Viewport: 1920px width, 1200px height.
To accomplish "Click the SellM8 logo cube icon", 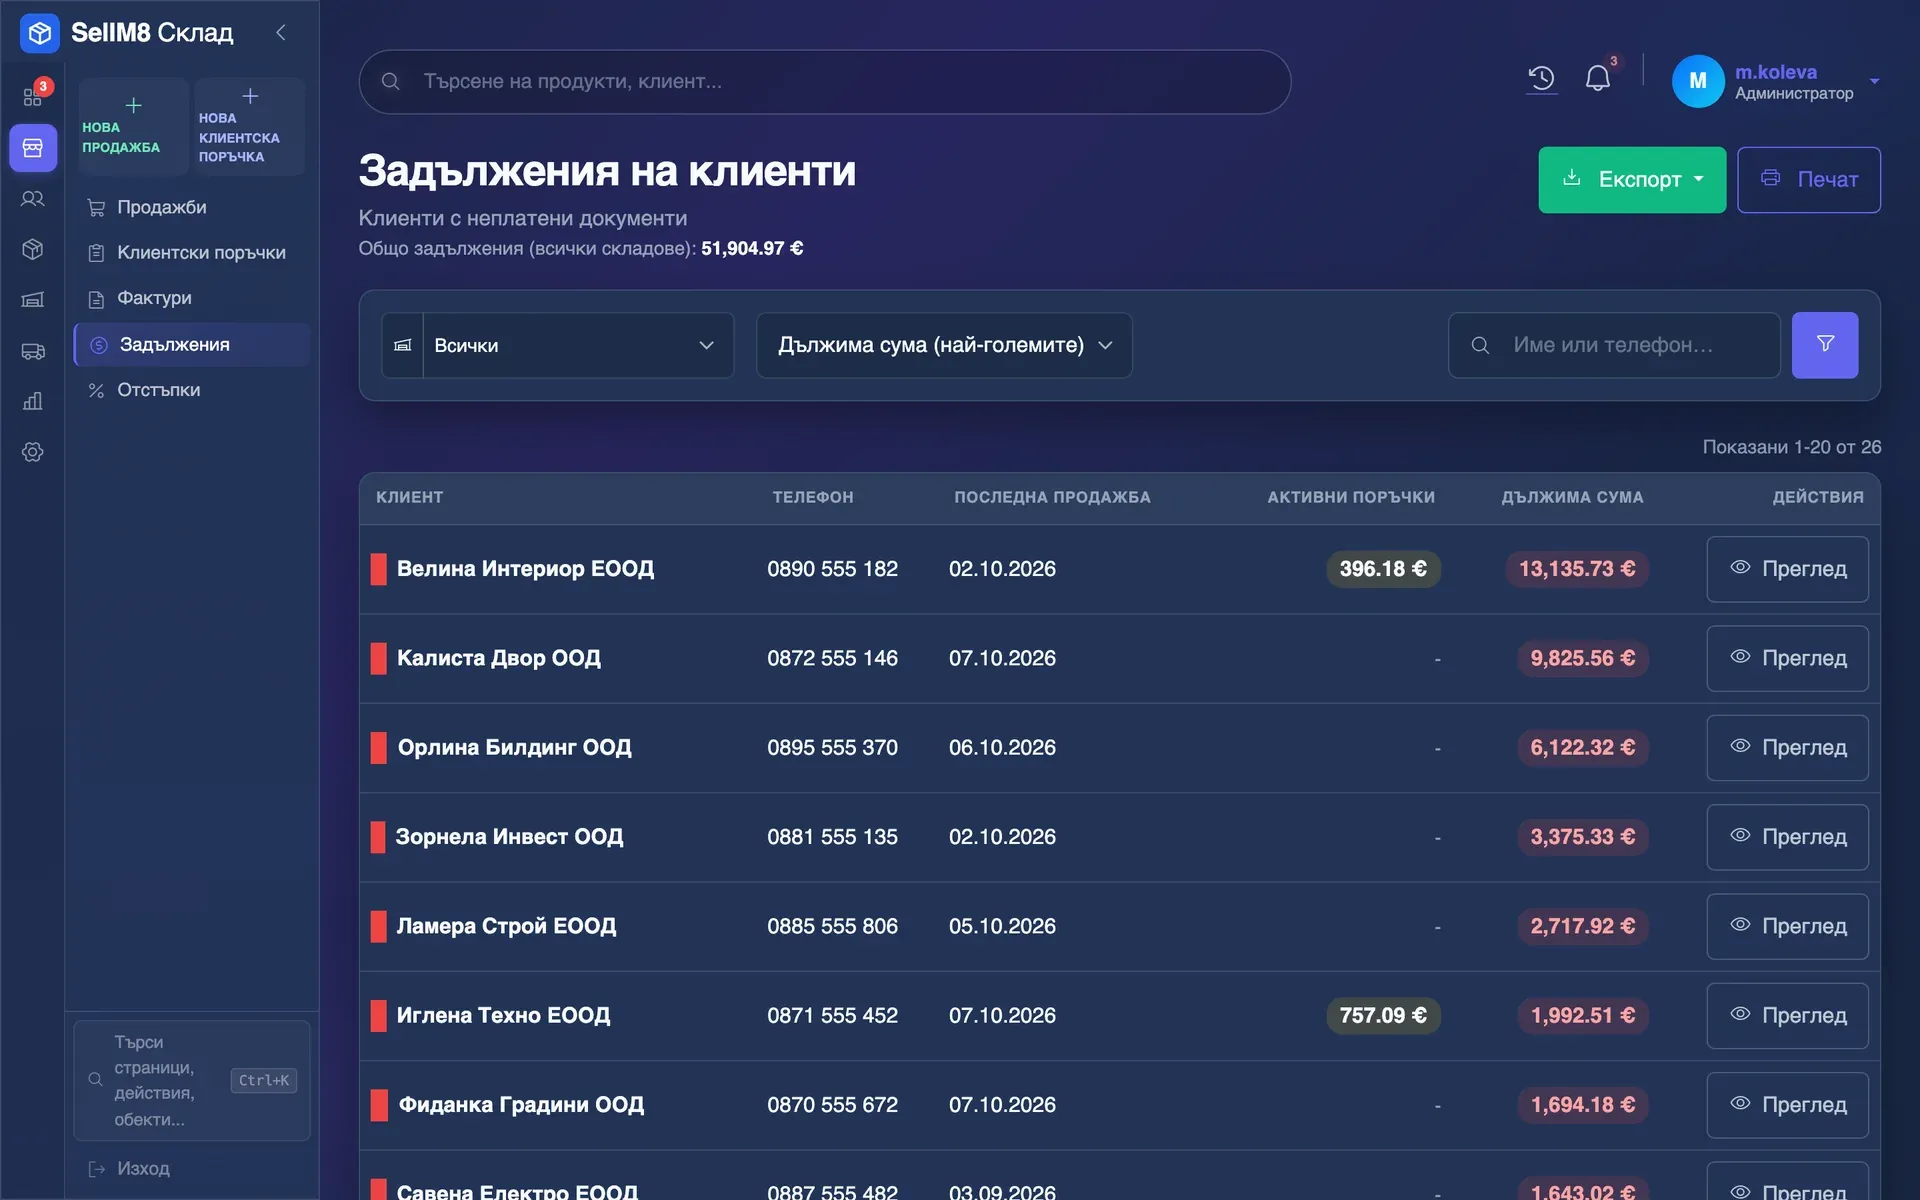I will 40,33.
